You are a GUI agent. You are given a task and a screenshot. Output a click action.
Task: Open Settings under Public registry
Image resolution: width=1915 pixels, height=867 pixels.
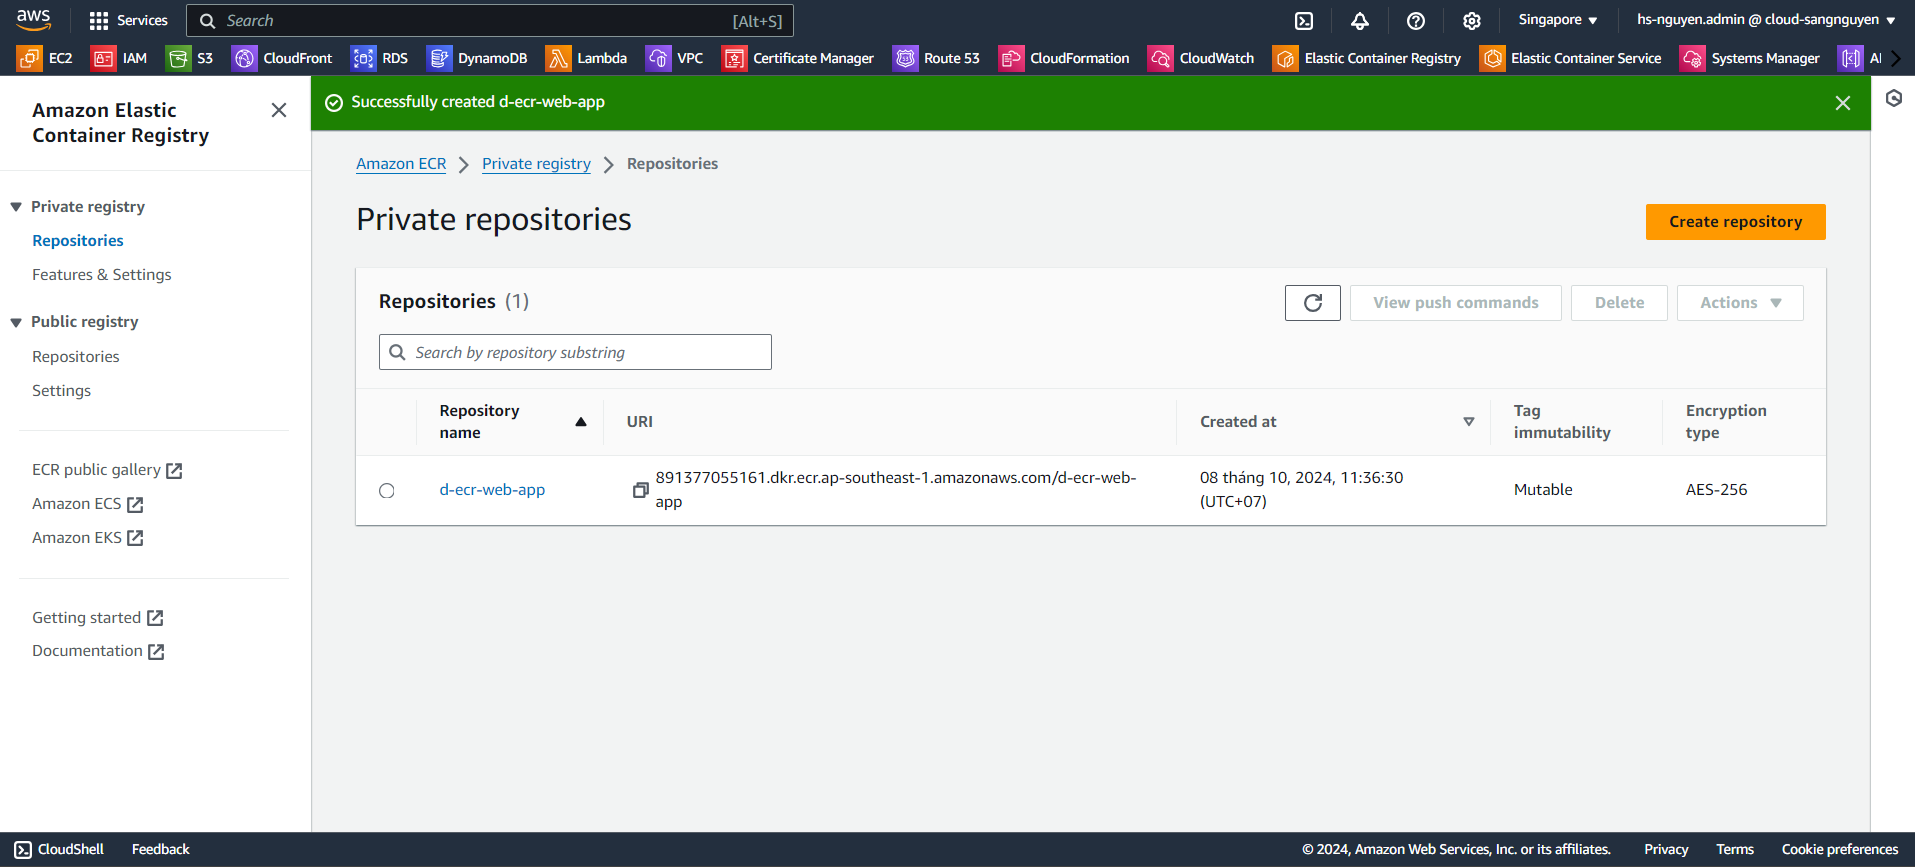pyautogui.click(x=61, y=391)
